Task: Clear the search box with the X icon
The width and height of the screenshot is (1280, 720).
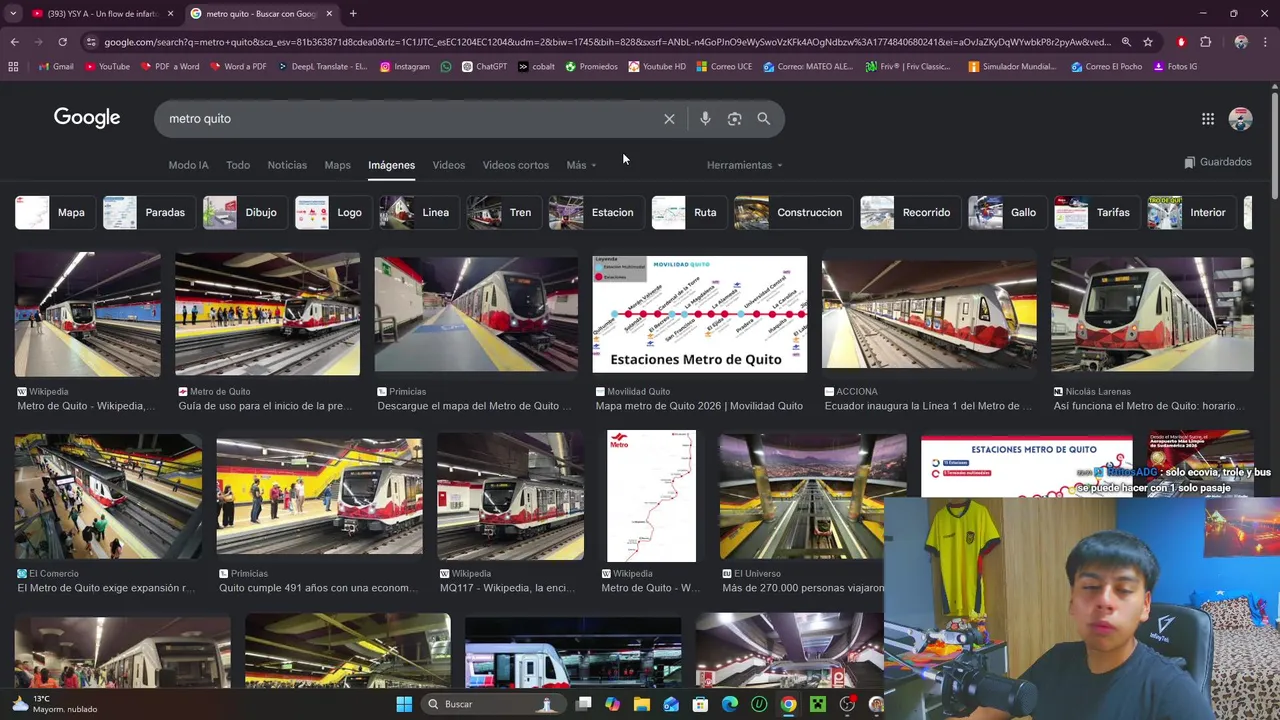Action: point(669,119)
